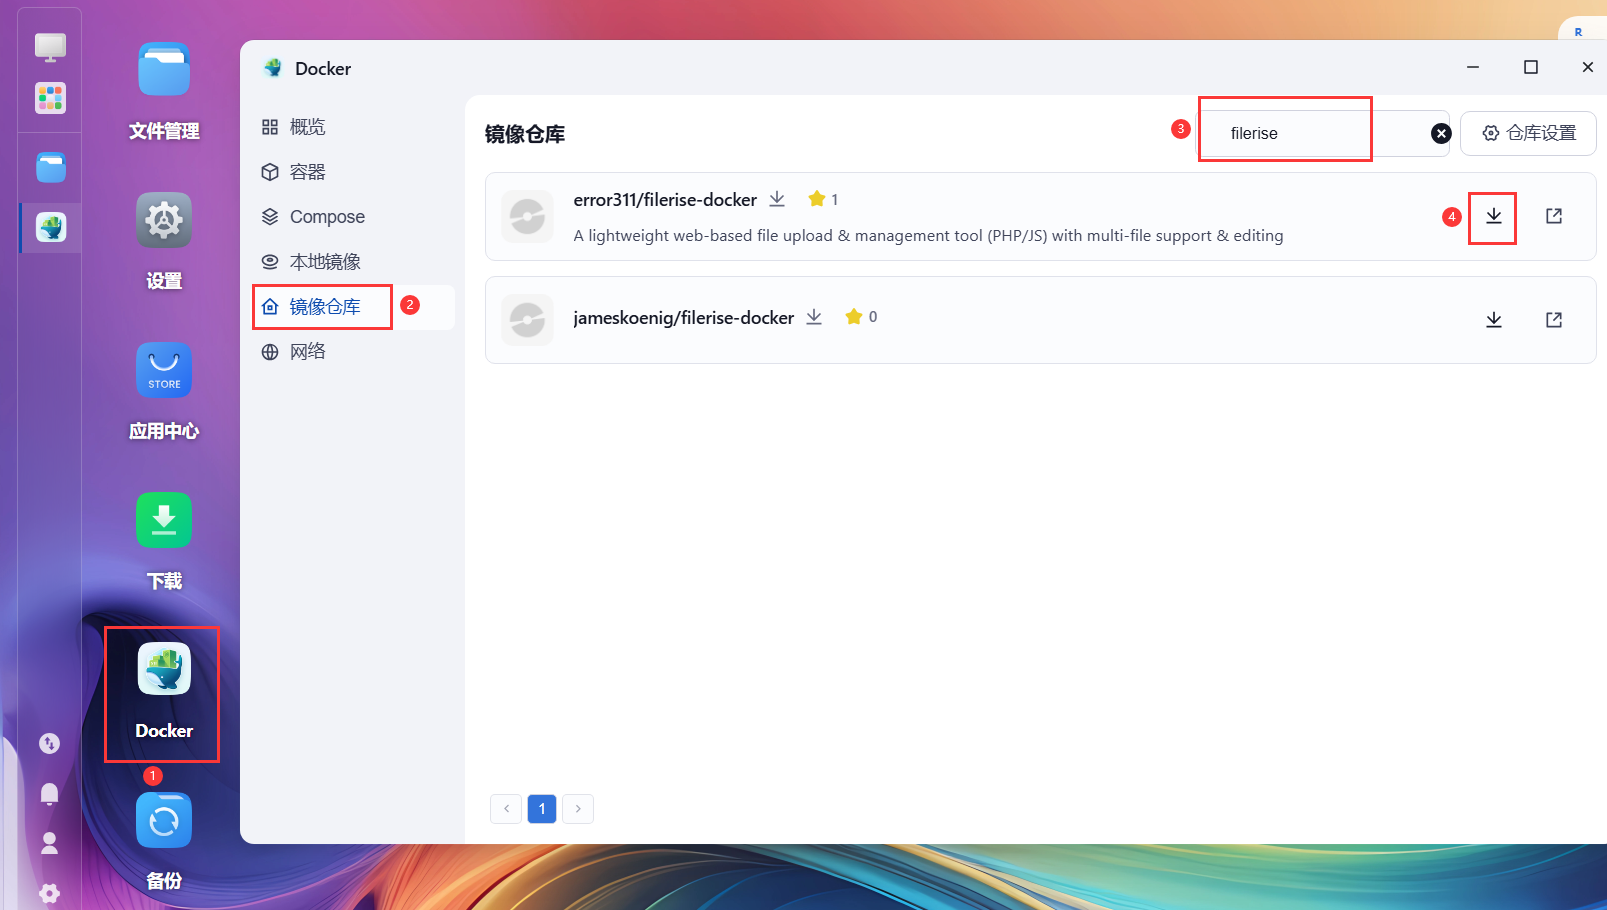This screenshot has width=1607, height=910.
Task: Select 网络 in the sidebar
Action: [x=307, y=351]
